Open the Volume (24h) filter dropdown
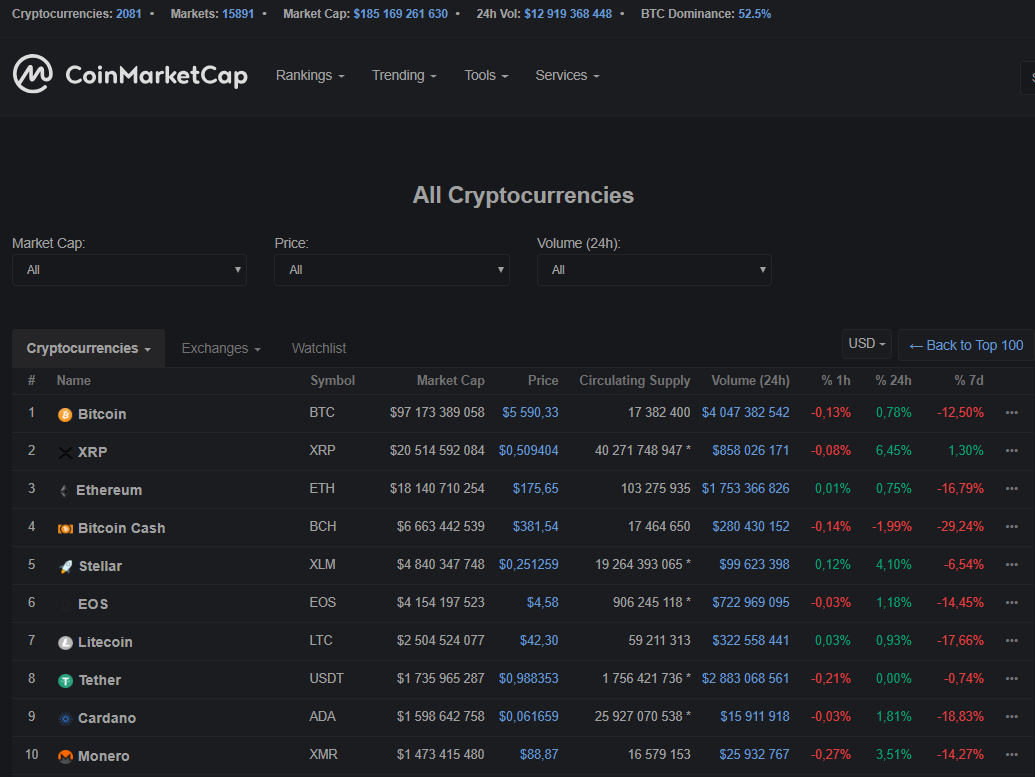The width and height of the screenshot is (1035, 777). pyautogui.click(x=654, y=270)
